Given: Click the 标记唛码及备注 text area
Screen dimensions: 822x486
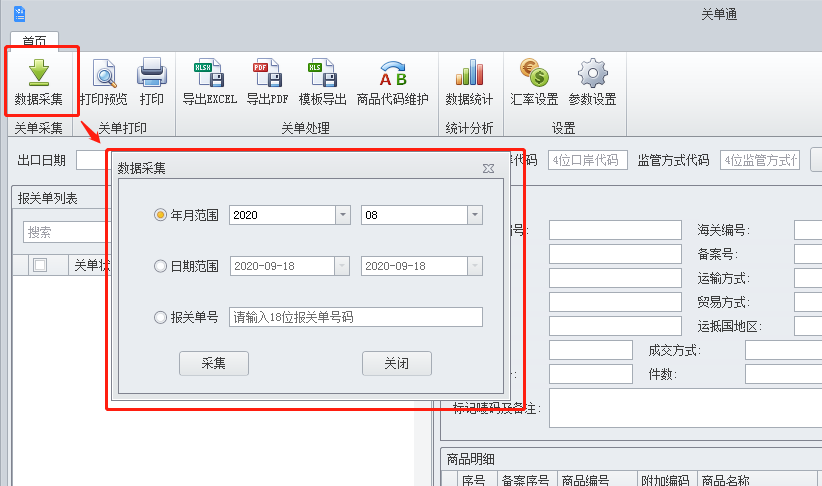Looking at the screenshot, I should pos(686,408).
